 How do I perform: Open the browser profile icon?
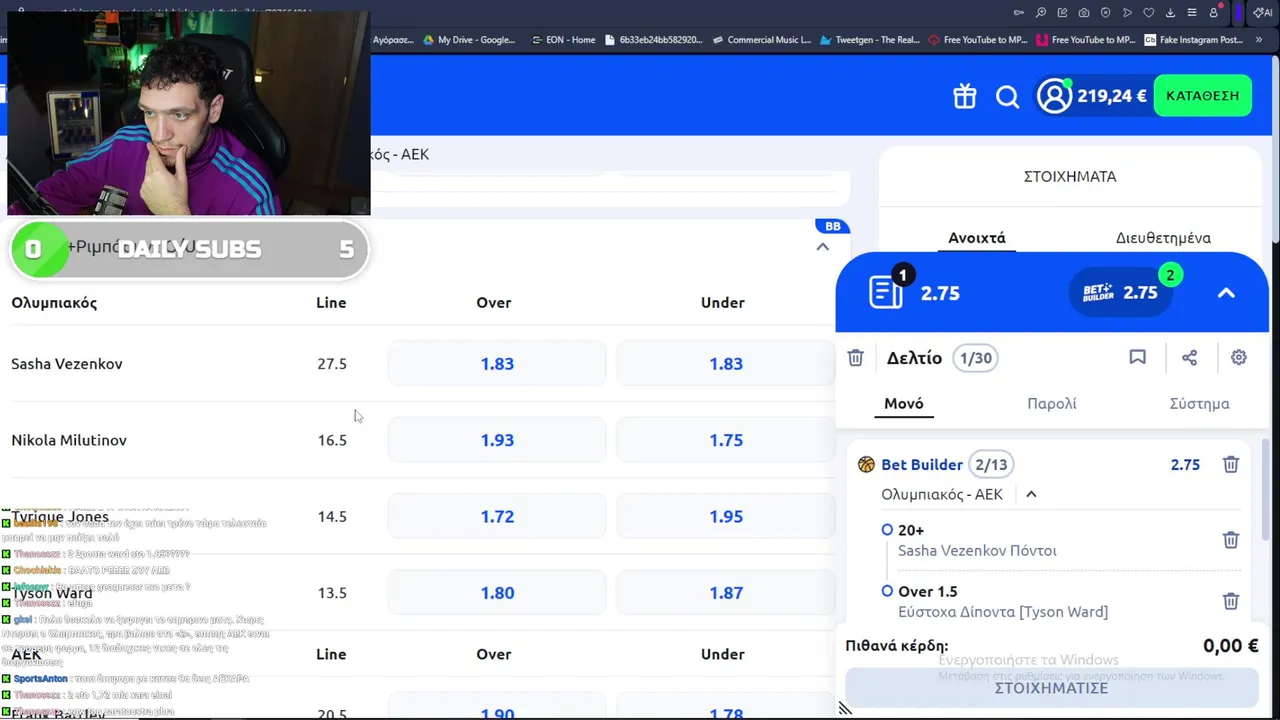pyautogui.click(x=1215, y=13)
